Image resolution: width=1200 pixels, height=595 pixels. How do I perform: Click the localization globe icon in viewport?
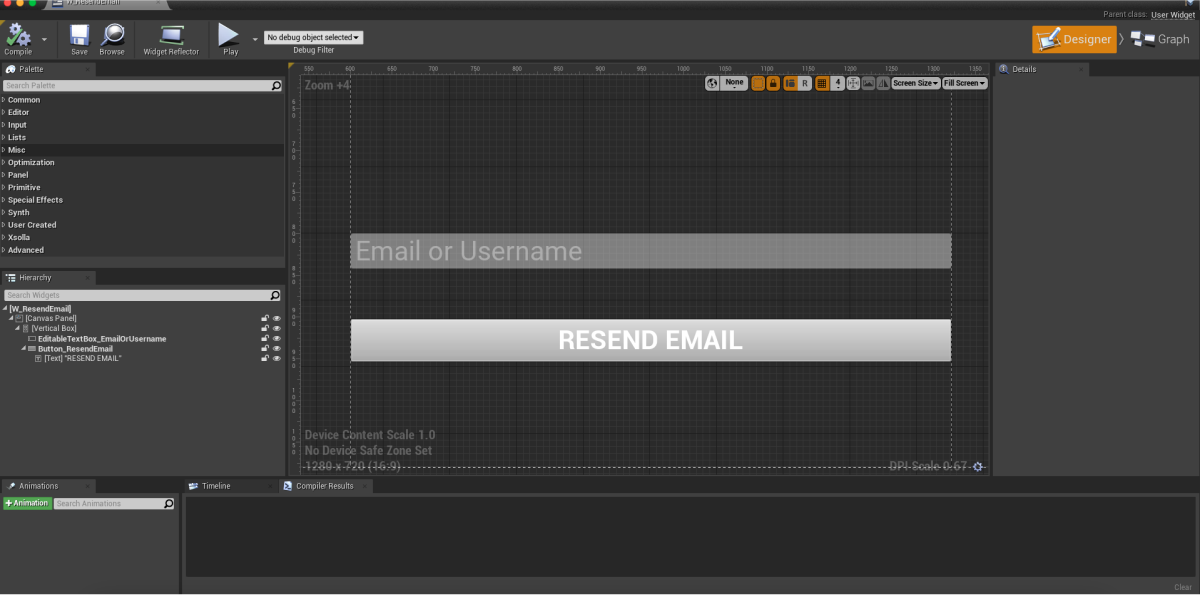coord(712,83)
